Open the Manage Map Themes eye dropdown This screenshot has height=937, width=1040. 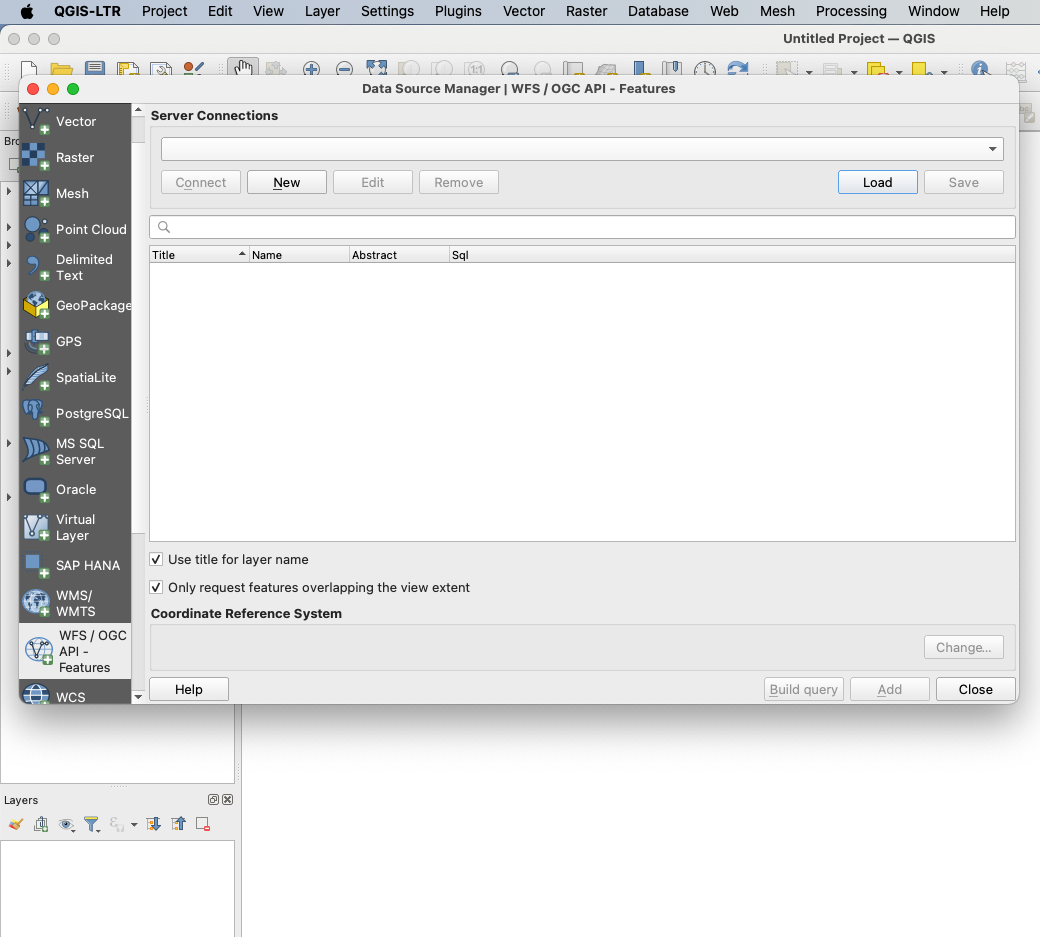(68, 824)
